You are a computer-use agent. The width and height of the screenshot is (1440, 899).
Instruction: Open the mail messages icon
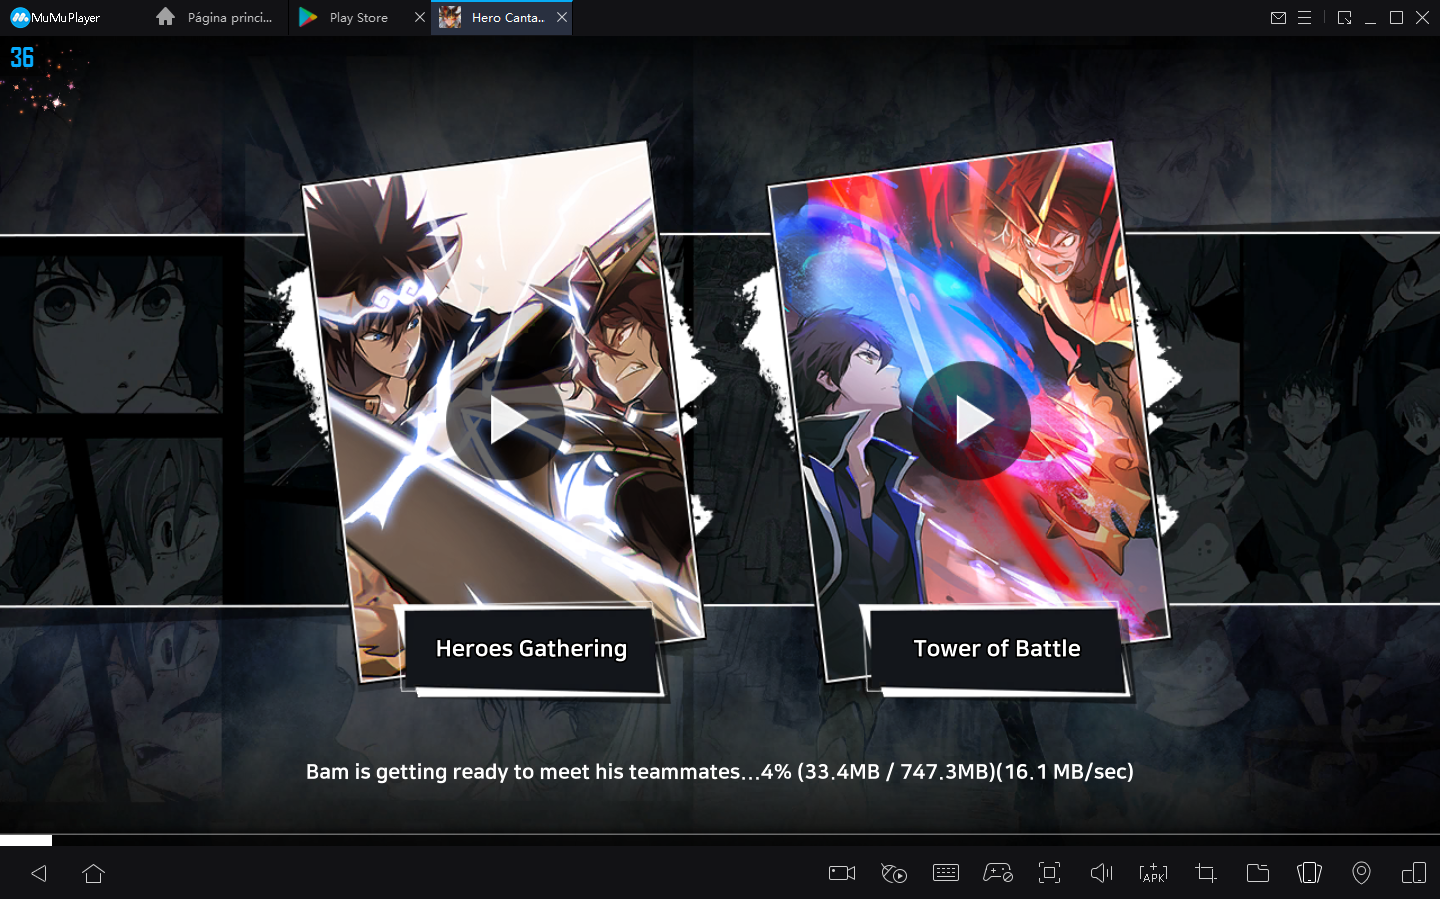pos(1278,17)
